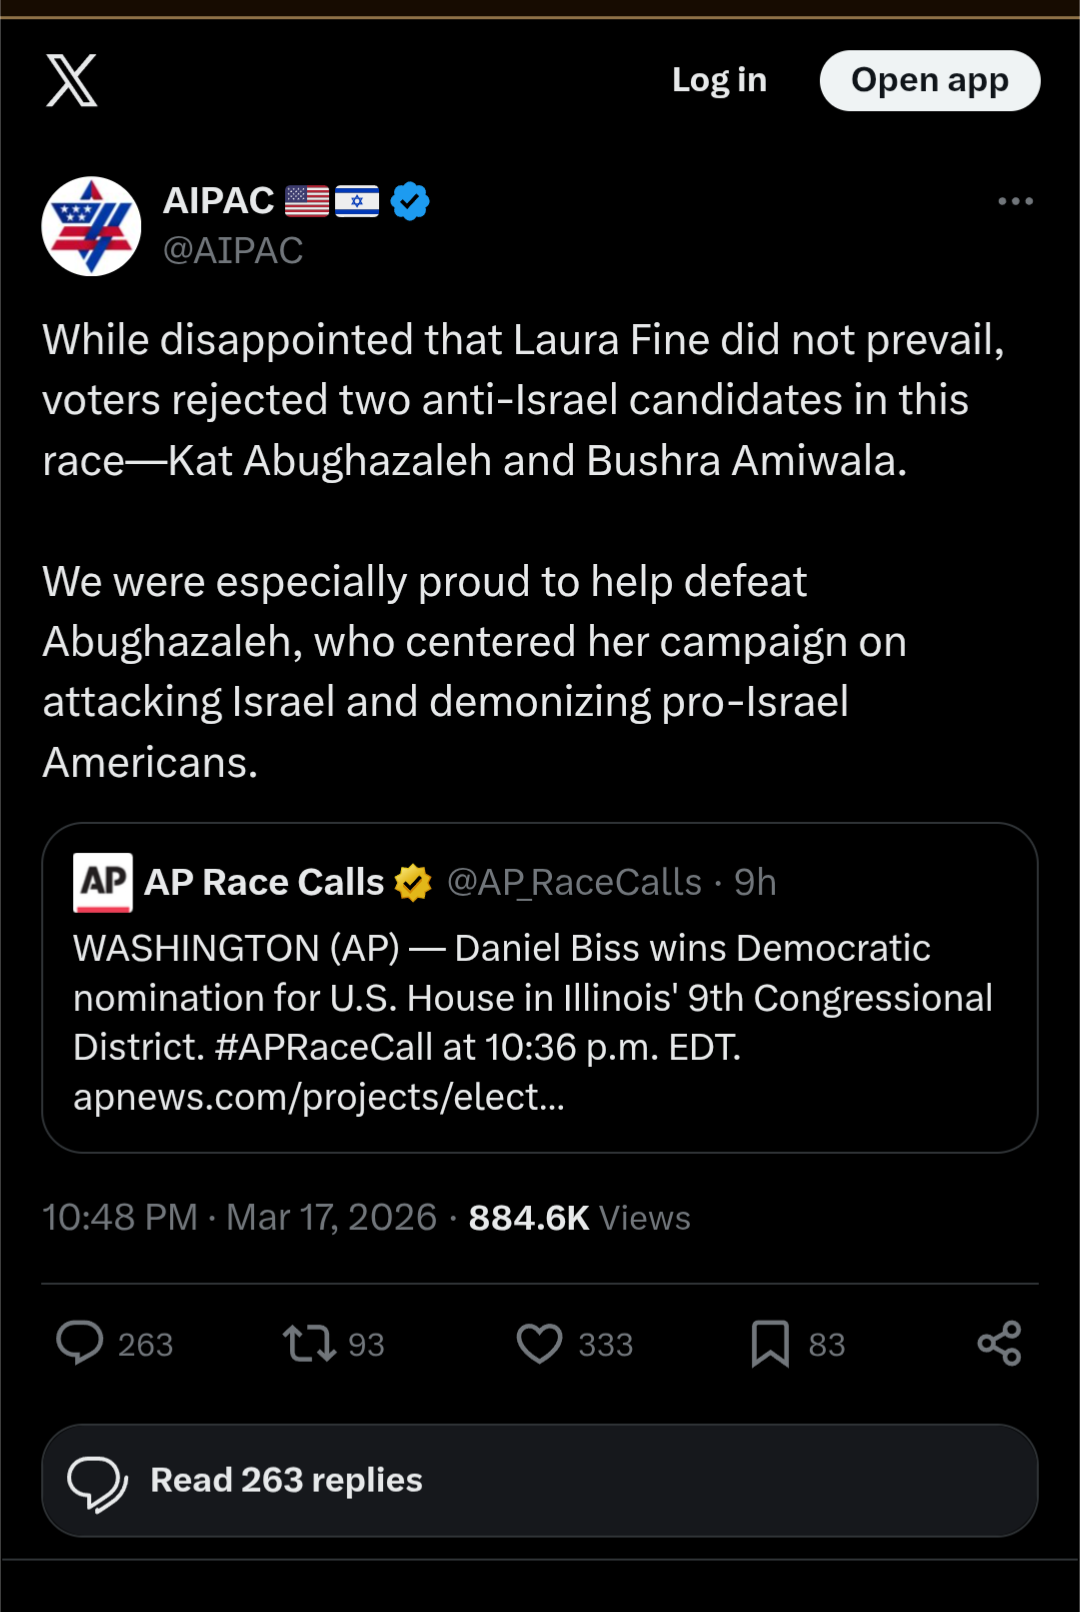Open the apnews.com projects link

click(319, 1097)
